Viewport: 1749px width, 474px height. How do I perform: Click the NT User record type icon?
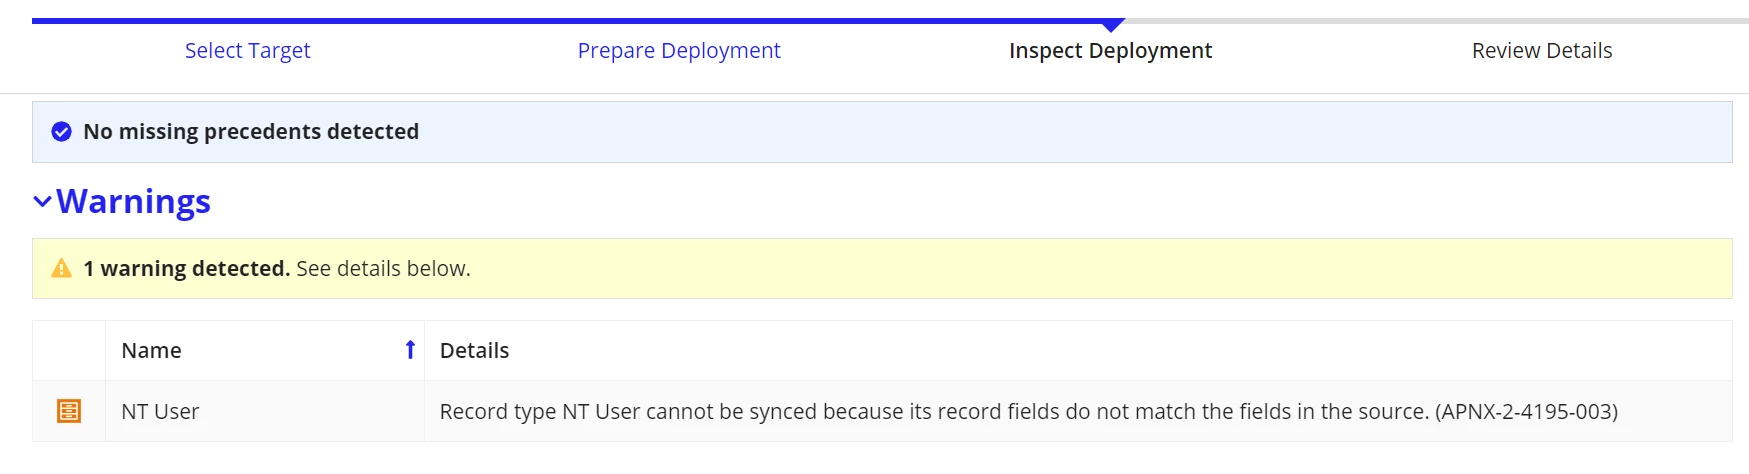(69, 411)
